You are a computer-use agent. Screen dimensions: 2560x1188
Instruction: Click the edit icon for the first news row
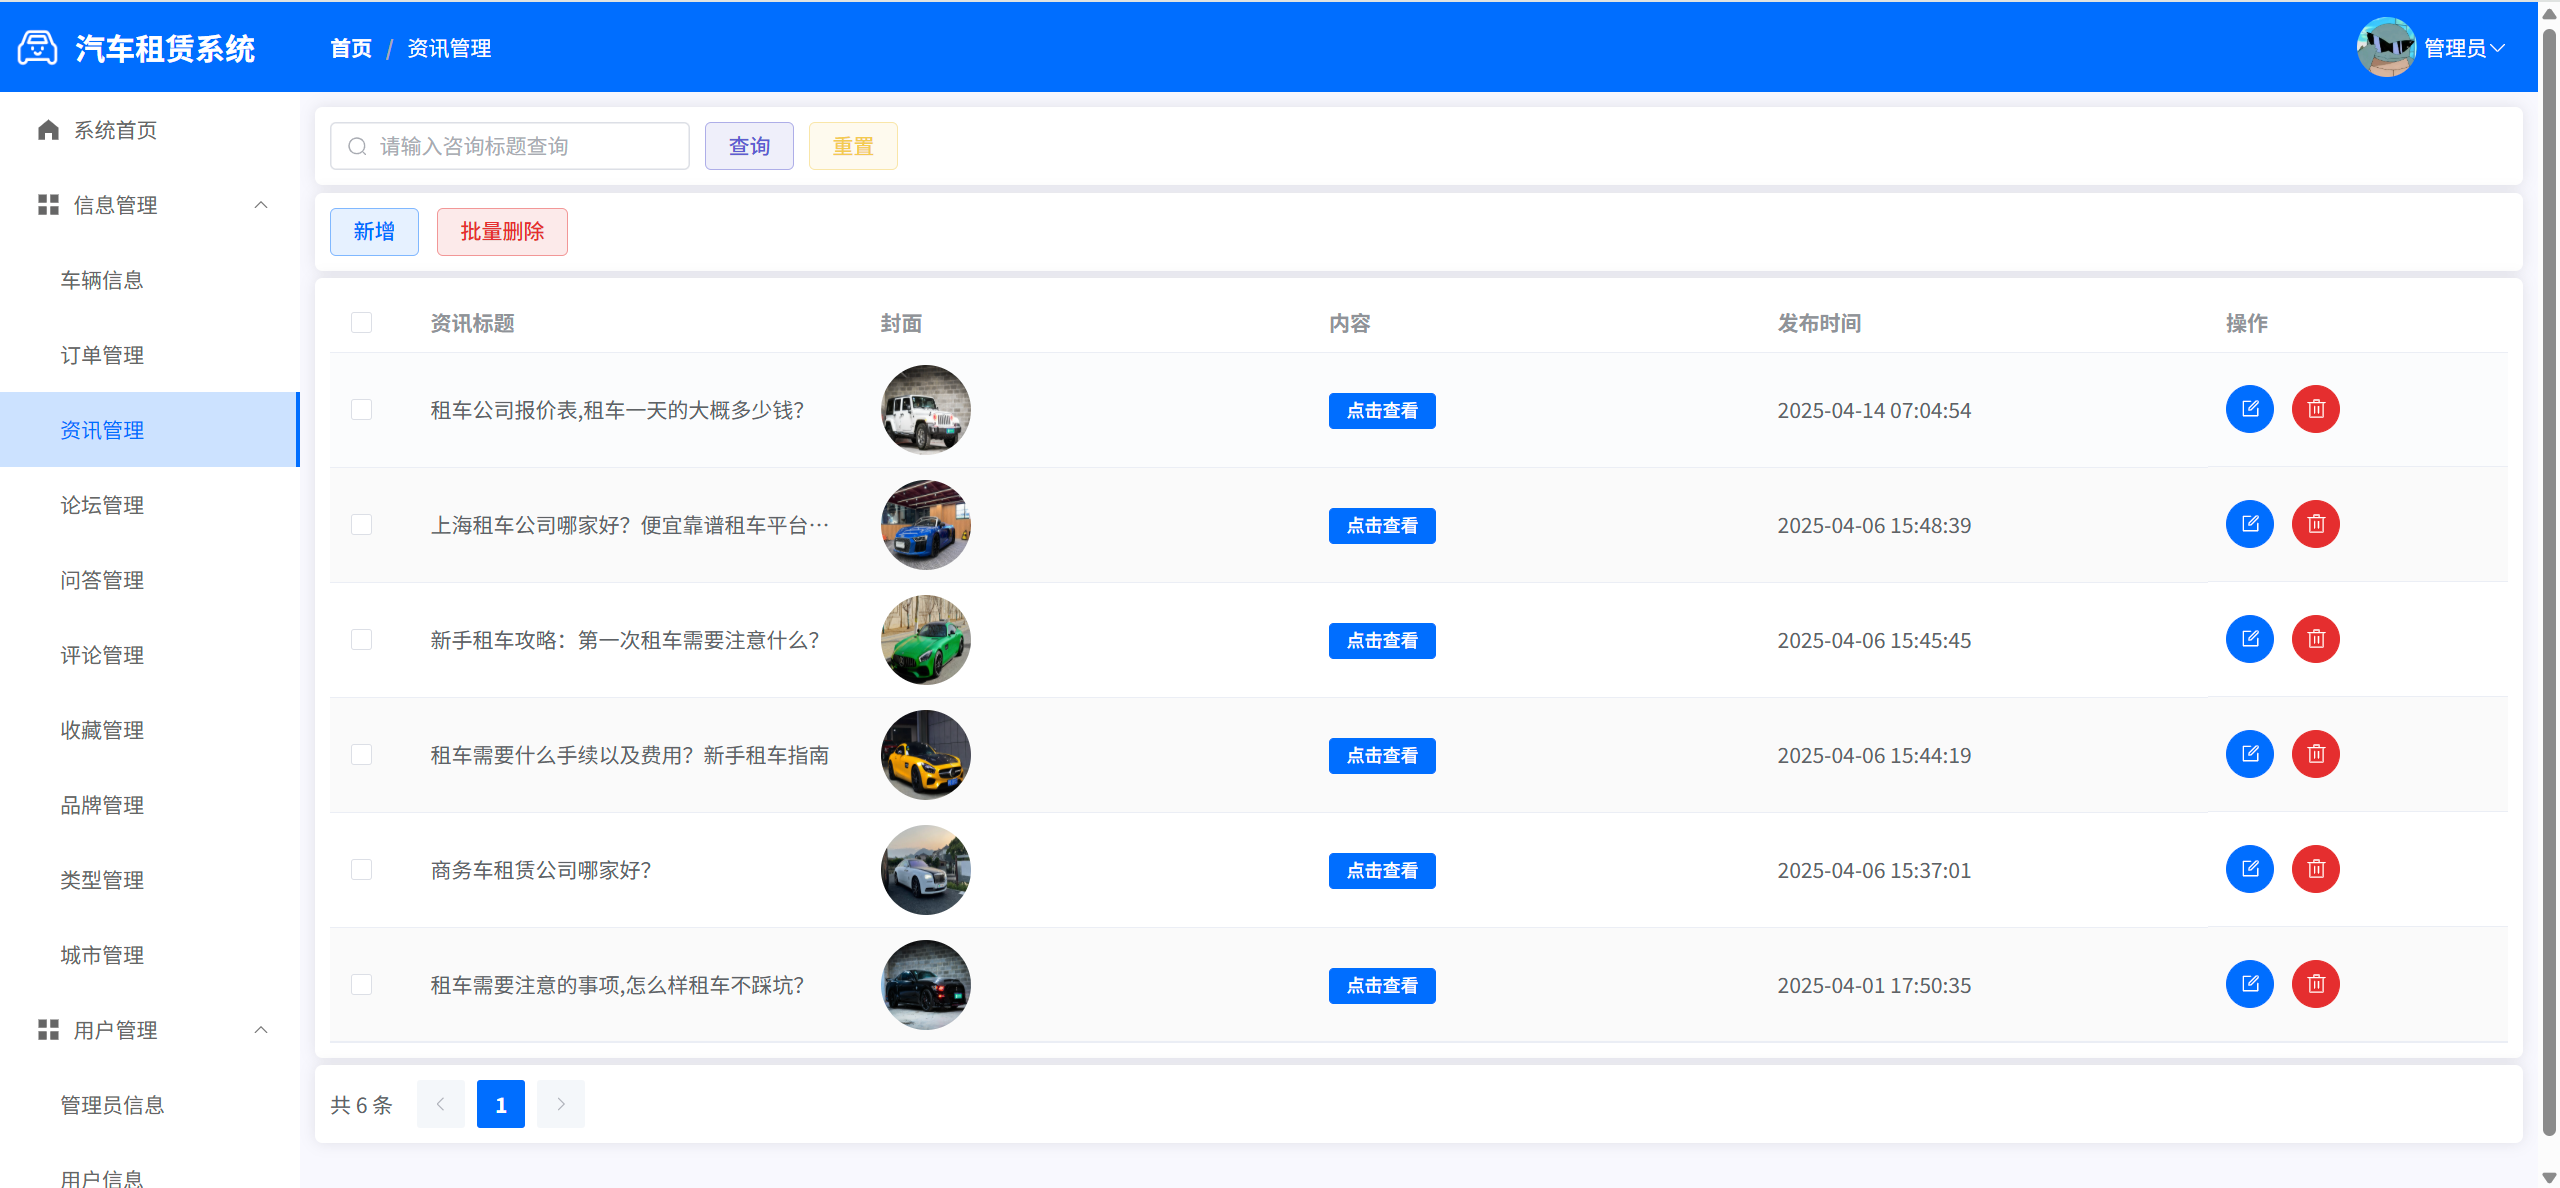[2249, 409]
